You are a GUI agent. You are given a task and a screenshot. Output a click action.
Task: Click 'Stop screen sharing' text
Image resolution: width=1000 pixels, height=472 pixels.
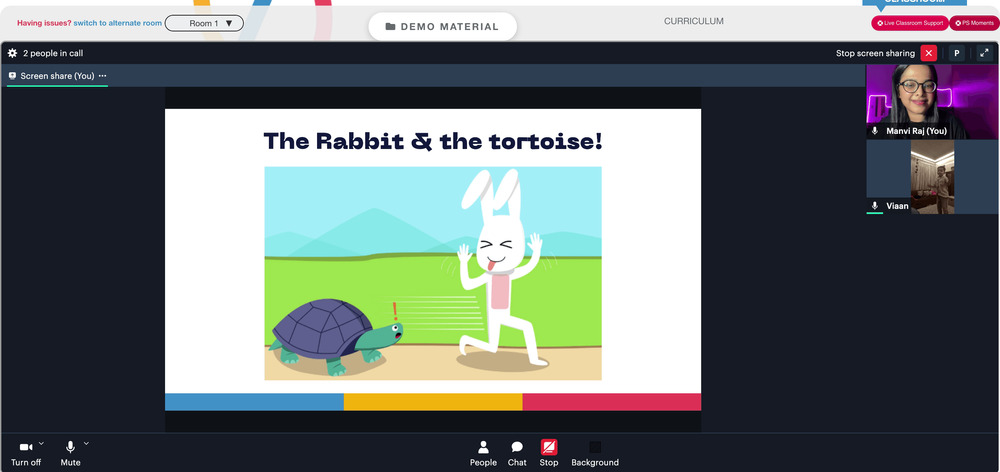click(x=875, y=54)
